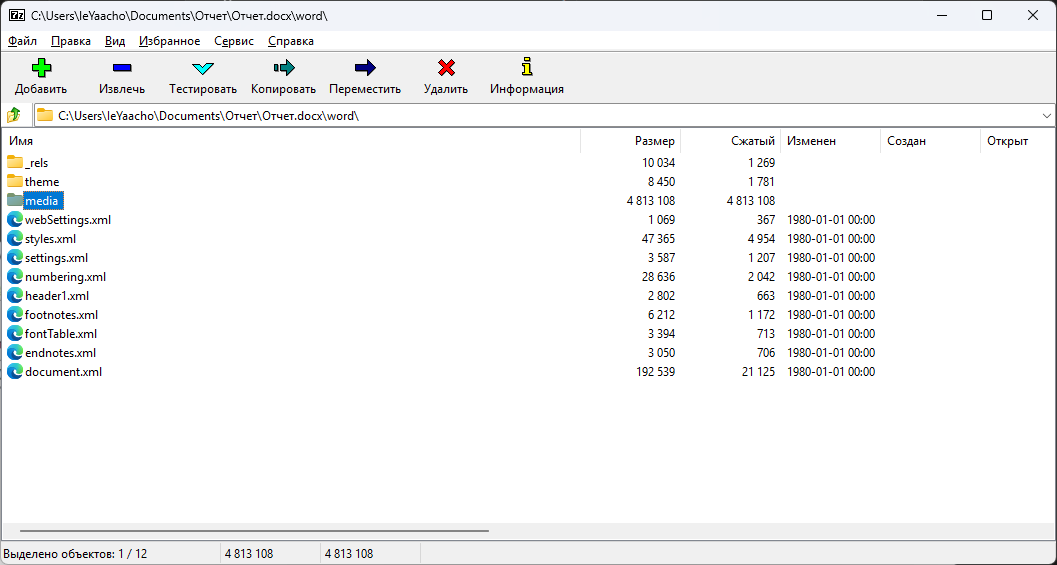Click size value 6 212 for footnotes.xml

(x=661, y=314)
